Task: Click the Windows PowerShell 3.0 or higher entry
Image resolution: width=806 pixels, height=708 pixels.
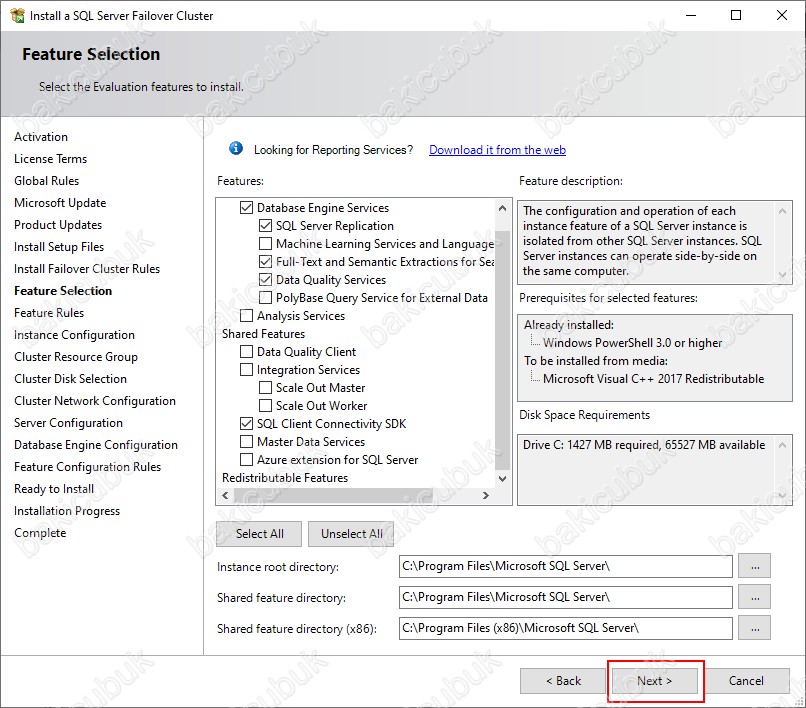Action: point(632,343)
